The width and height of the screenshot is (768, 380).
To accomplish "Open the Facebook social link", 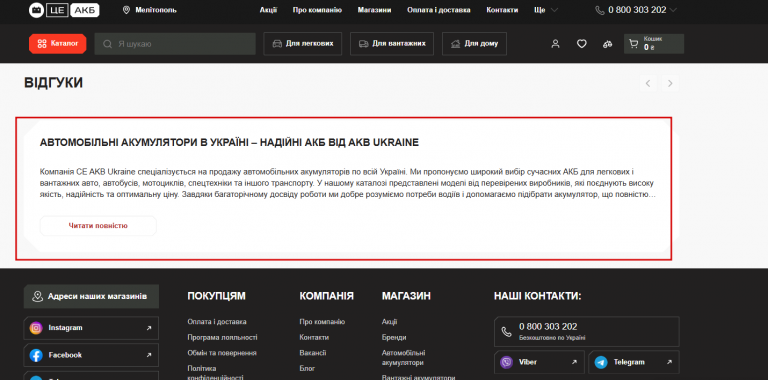I will (x=91, y=355).
